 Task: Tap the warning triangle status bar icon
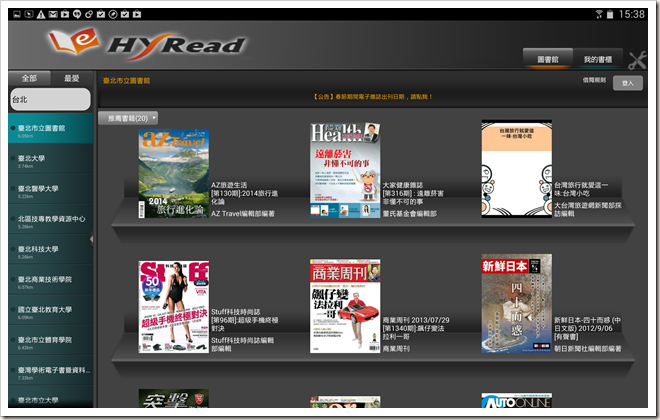coord(41,15)
